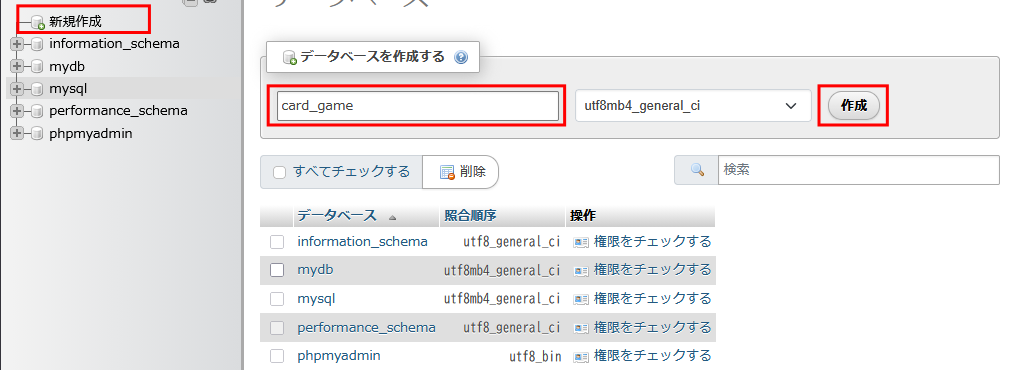Click the privileges icon in the phpmyadmin row
This screenshot has width=1015, height=370.
[x=581, y=356]
